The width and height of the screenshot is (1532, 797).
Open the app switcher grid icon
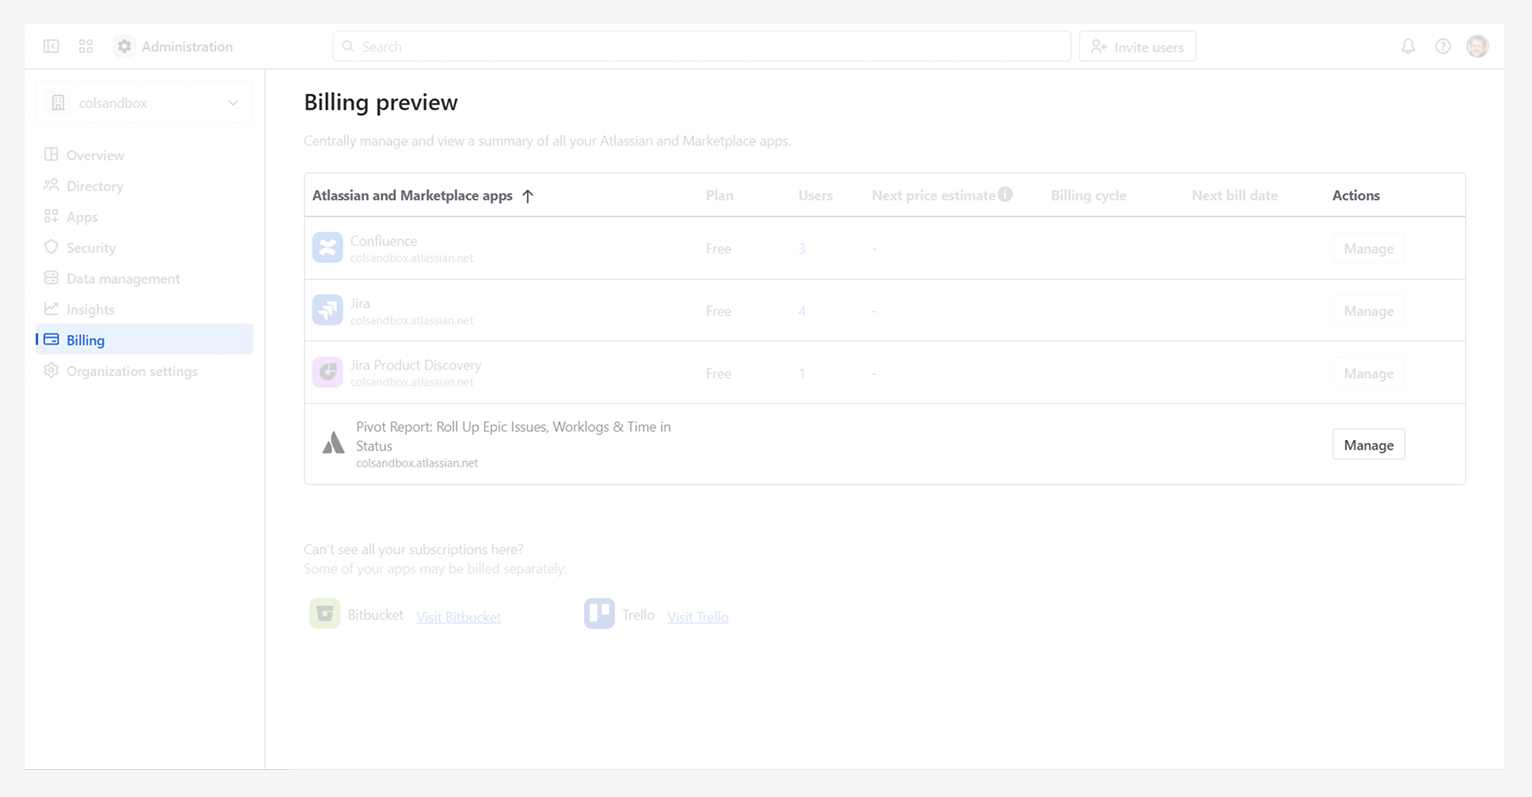(86, 46)
